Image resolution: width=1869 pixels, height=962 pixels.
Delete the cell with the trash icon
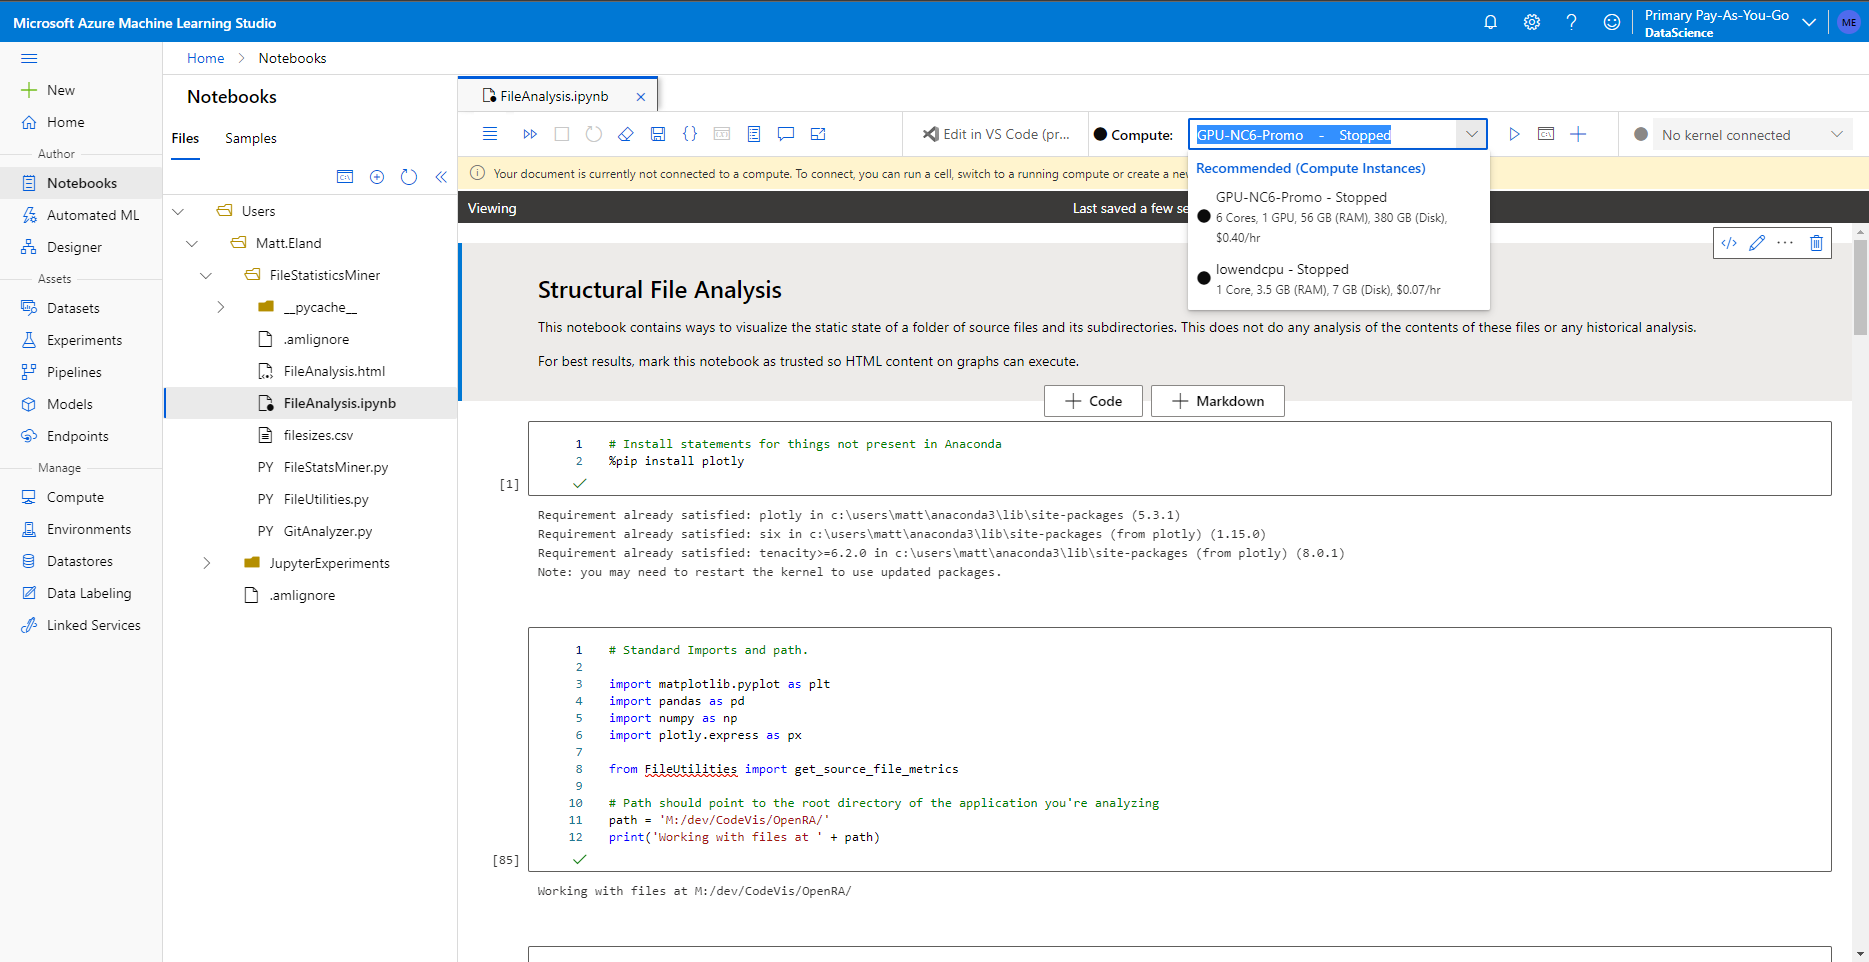[1816, 243]
